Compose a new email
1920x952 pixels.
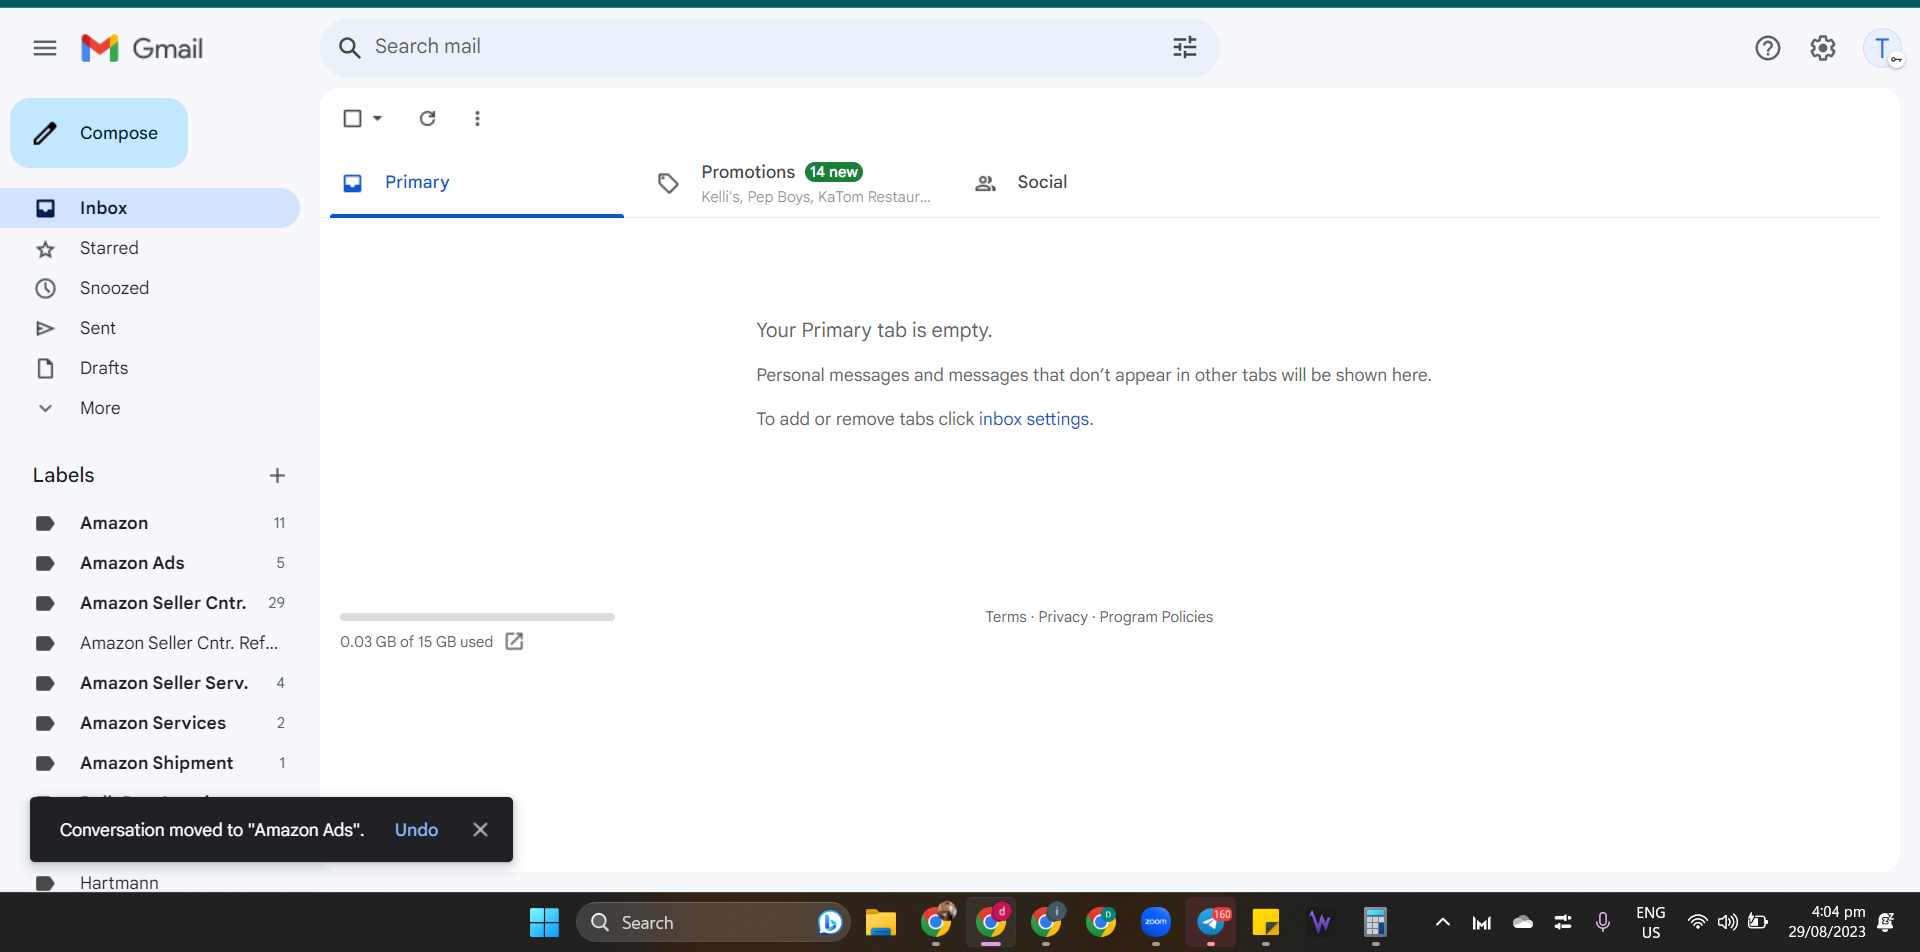tap(99, 133)
